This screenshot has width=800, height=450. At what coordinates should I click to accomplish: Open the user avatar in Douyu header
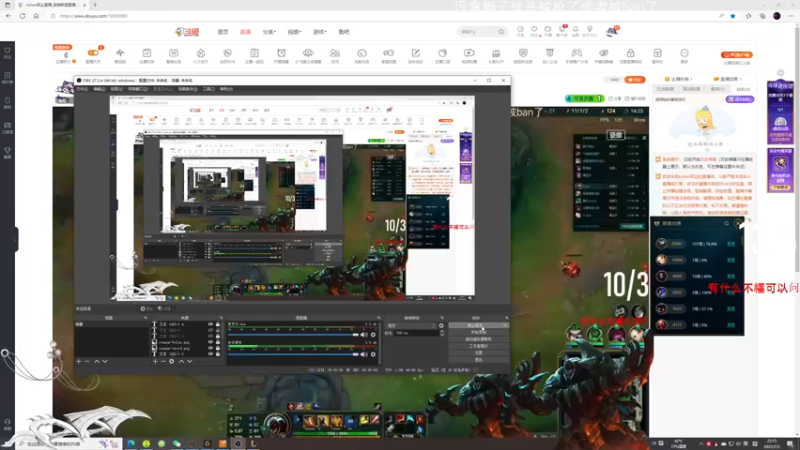point(612,31)
